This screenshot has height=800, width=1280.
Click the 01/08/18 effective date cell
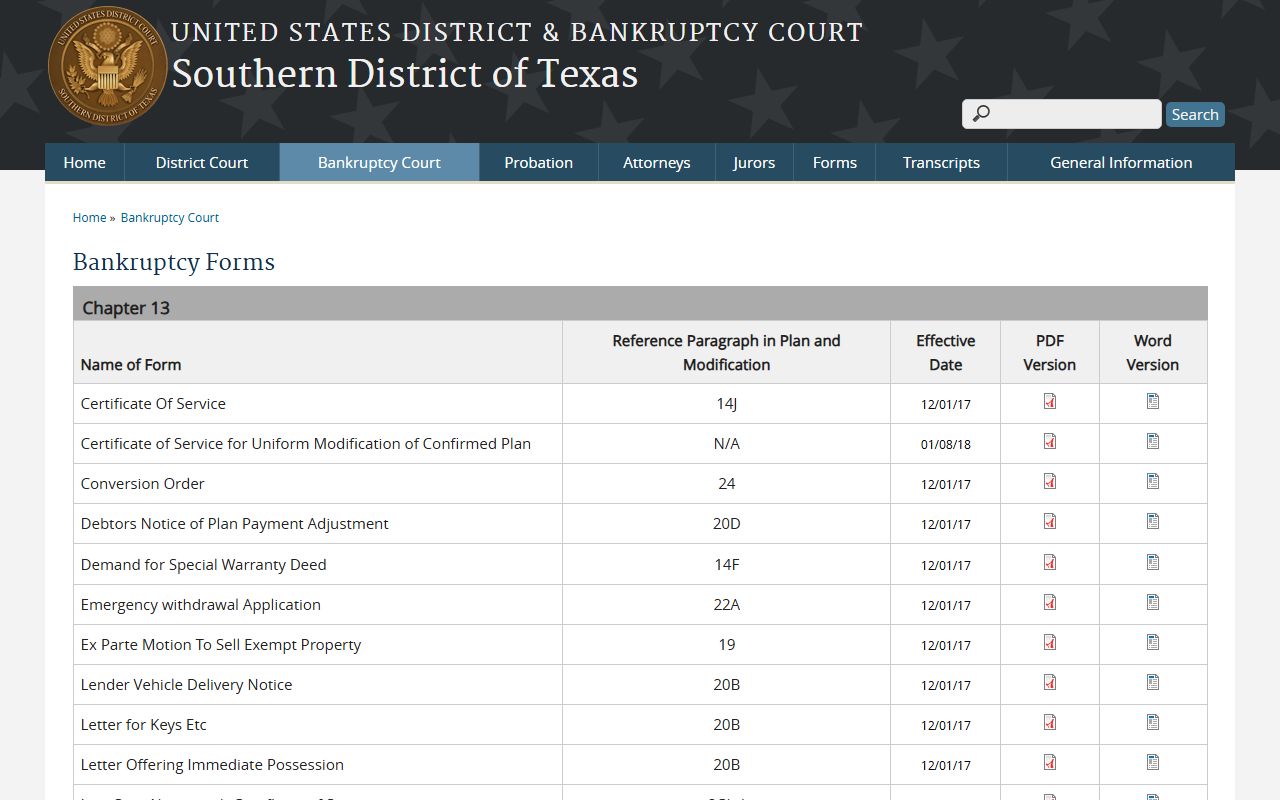946,444
